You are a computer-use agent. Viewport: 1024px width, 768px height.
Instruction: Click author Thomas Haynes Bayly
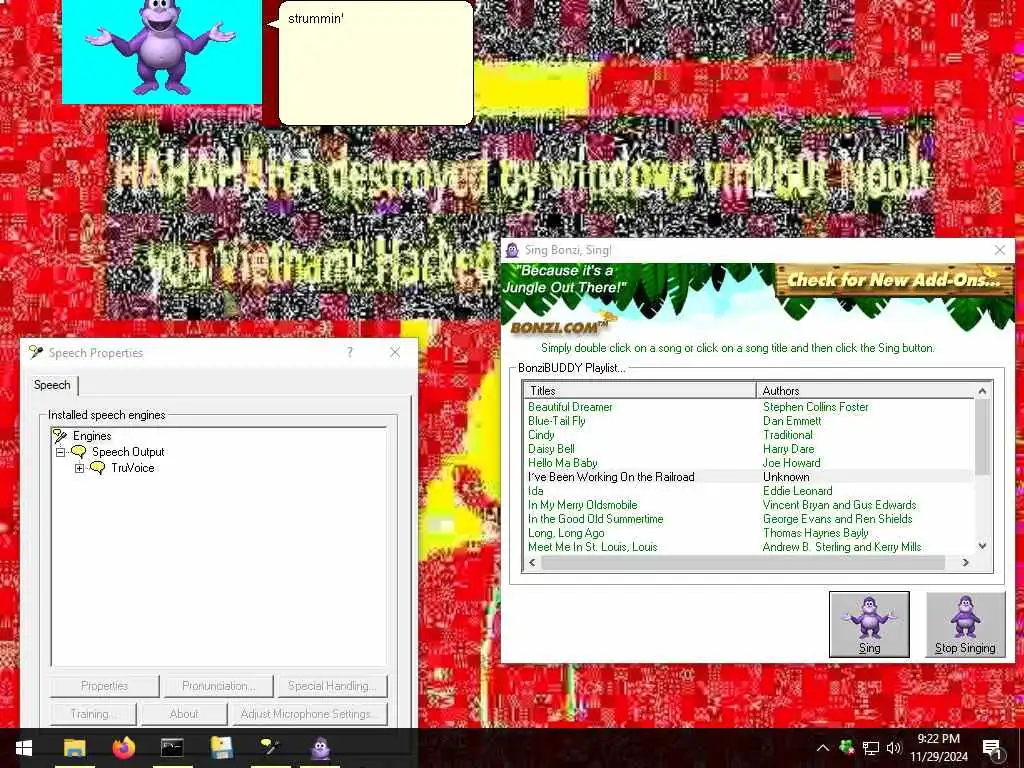tap(816, 533)
